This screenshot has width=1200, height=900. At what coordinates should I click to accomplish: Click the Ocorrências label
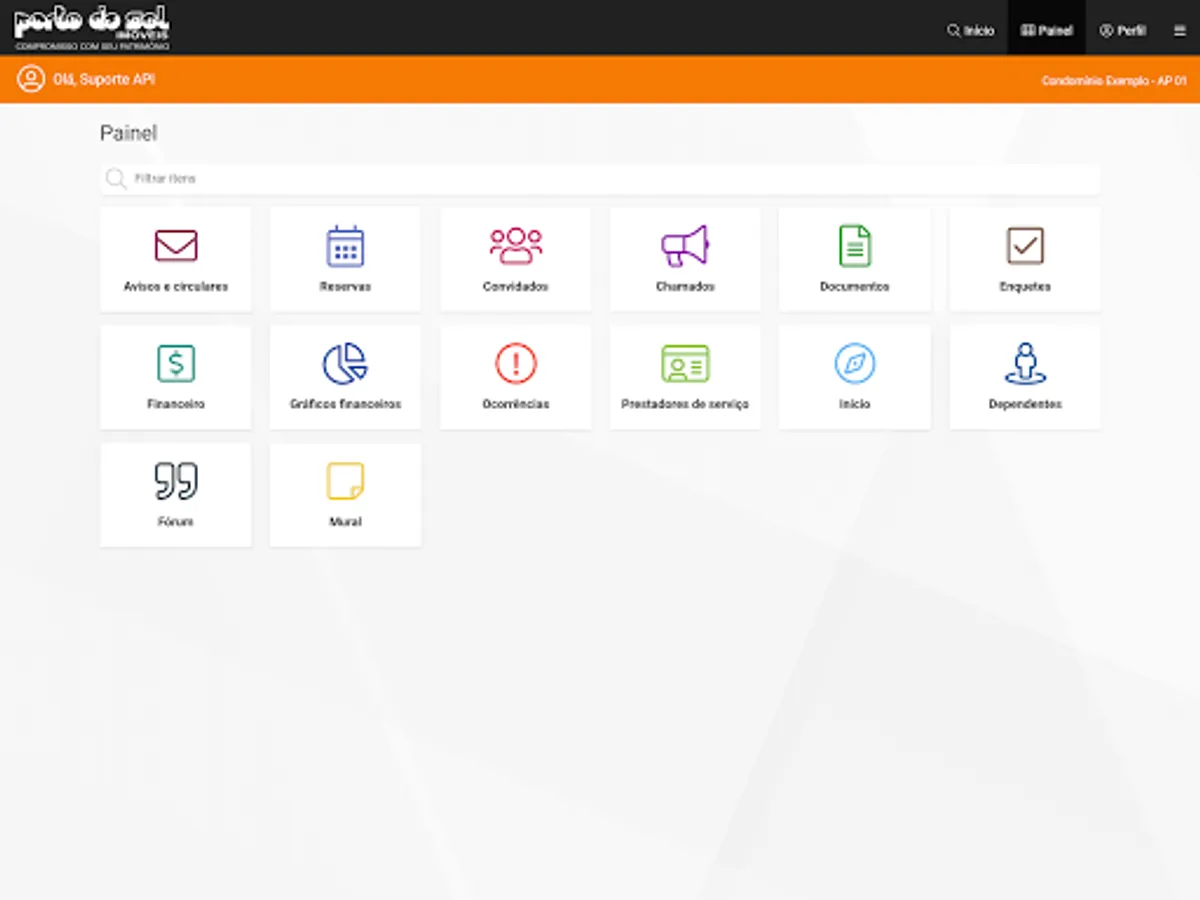(x=515, y=404)
